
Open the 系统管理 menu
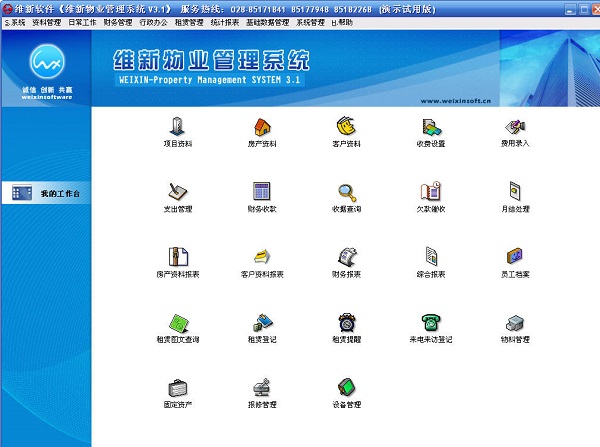coord(310,23)
